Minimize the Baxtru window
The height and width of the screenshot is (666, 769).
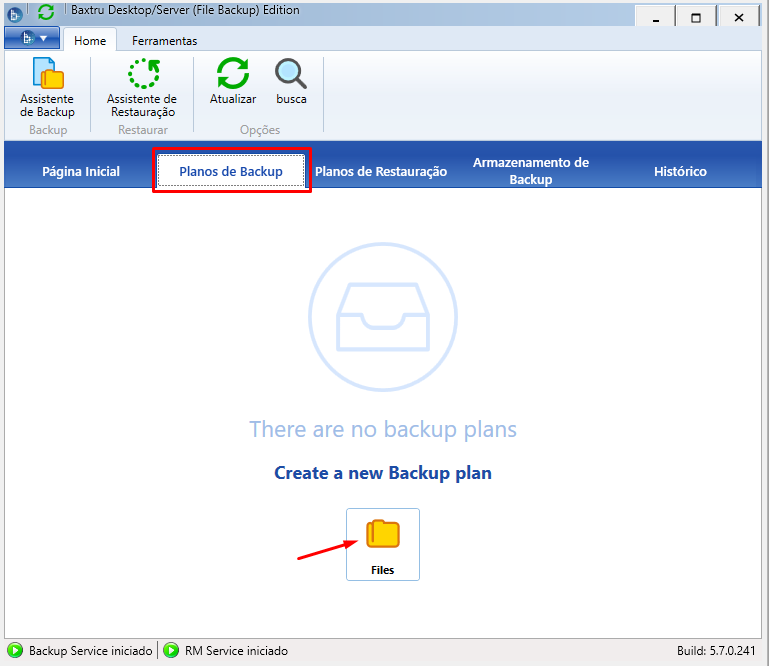(x=656, y=18)
